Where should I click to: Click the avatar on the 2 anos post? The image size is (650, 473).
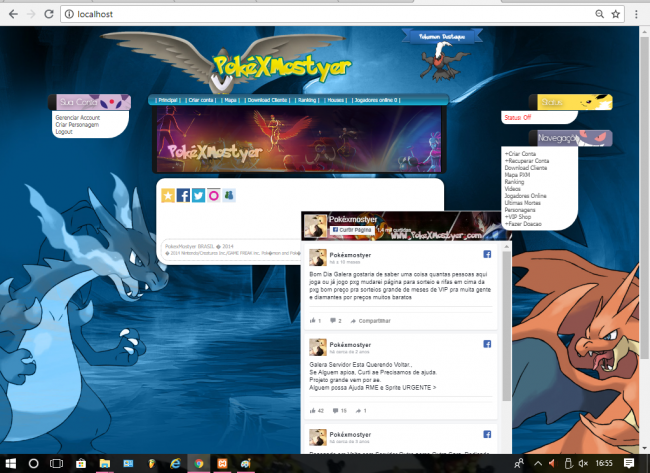pyautogui.click(x=318, y=347)
